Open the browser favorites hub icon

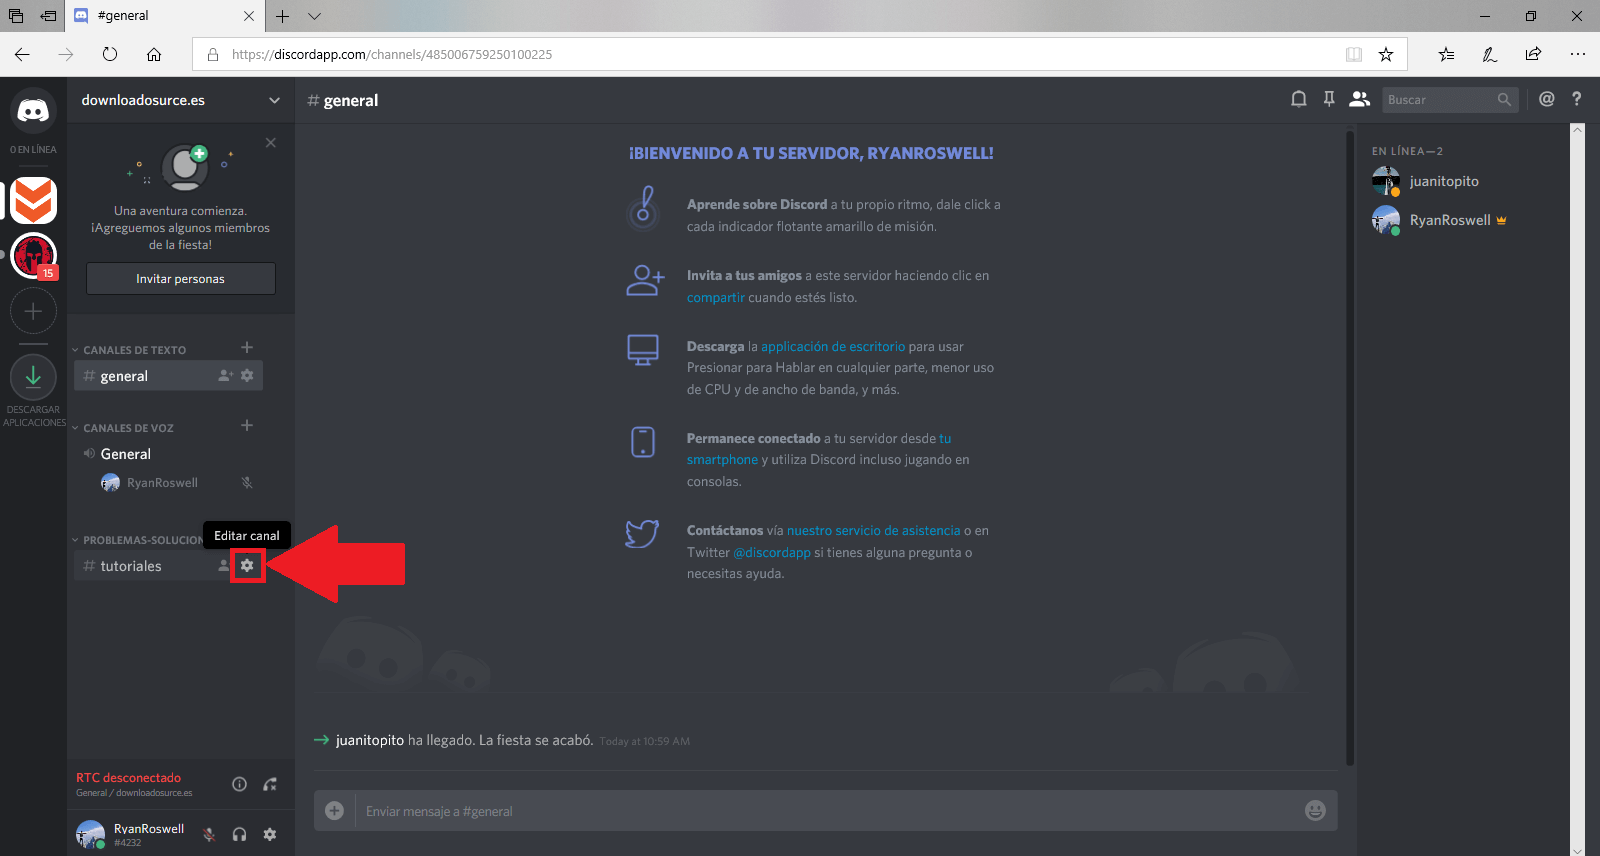[1446, 54]
